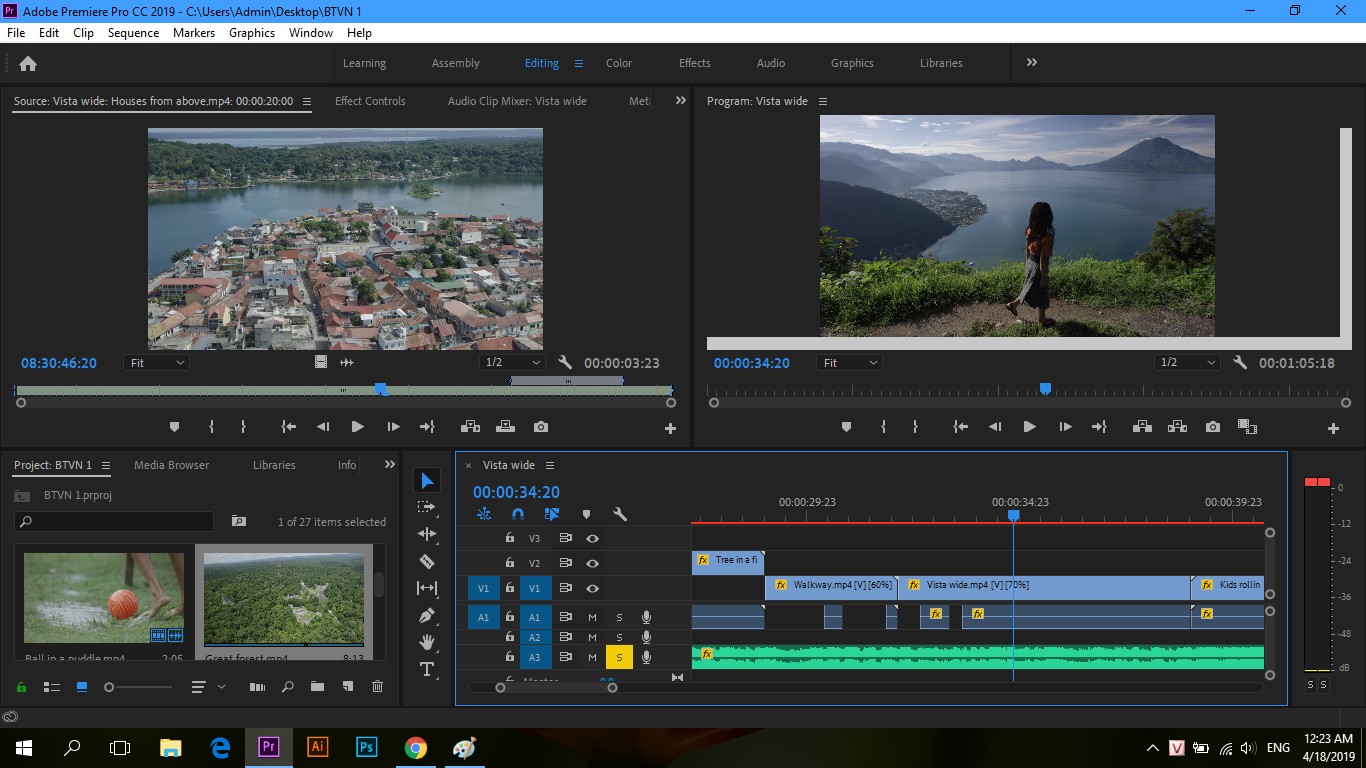
Task: Click Insert button in Source monitor
Action: pos(469,427)
